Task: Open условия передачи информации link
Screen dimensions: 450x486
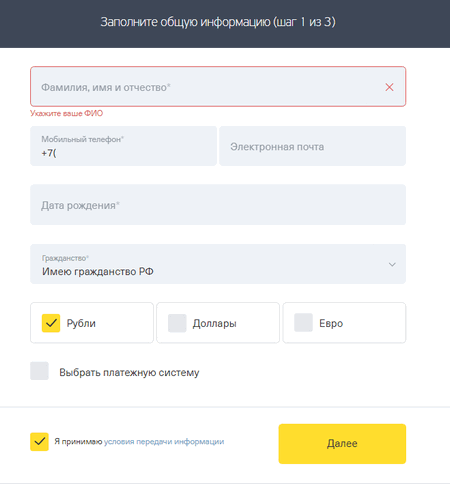Action: pyautogui.click(x=164, y=442)
